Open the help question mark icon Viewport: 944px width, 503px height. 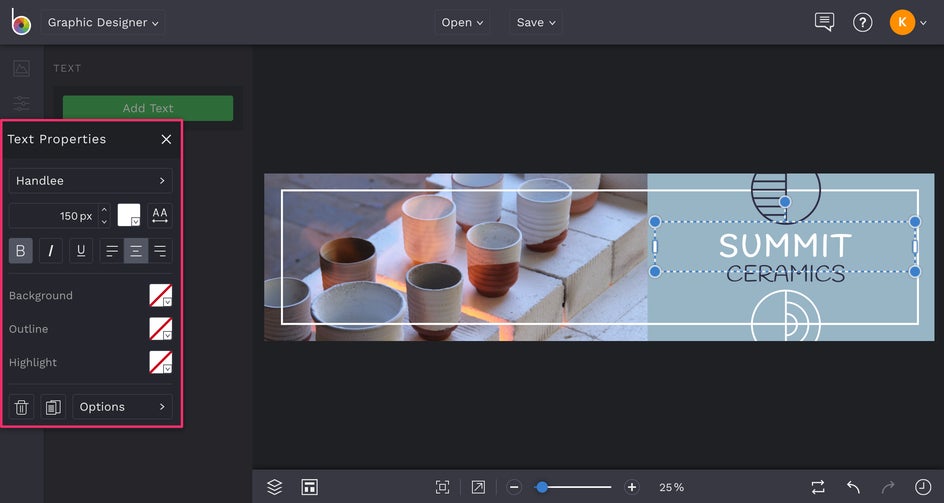click(862, 22)
